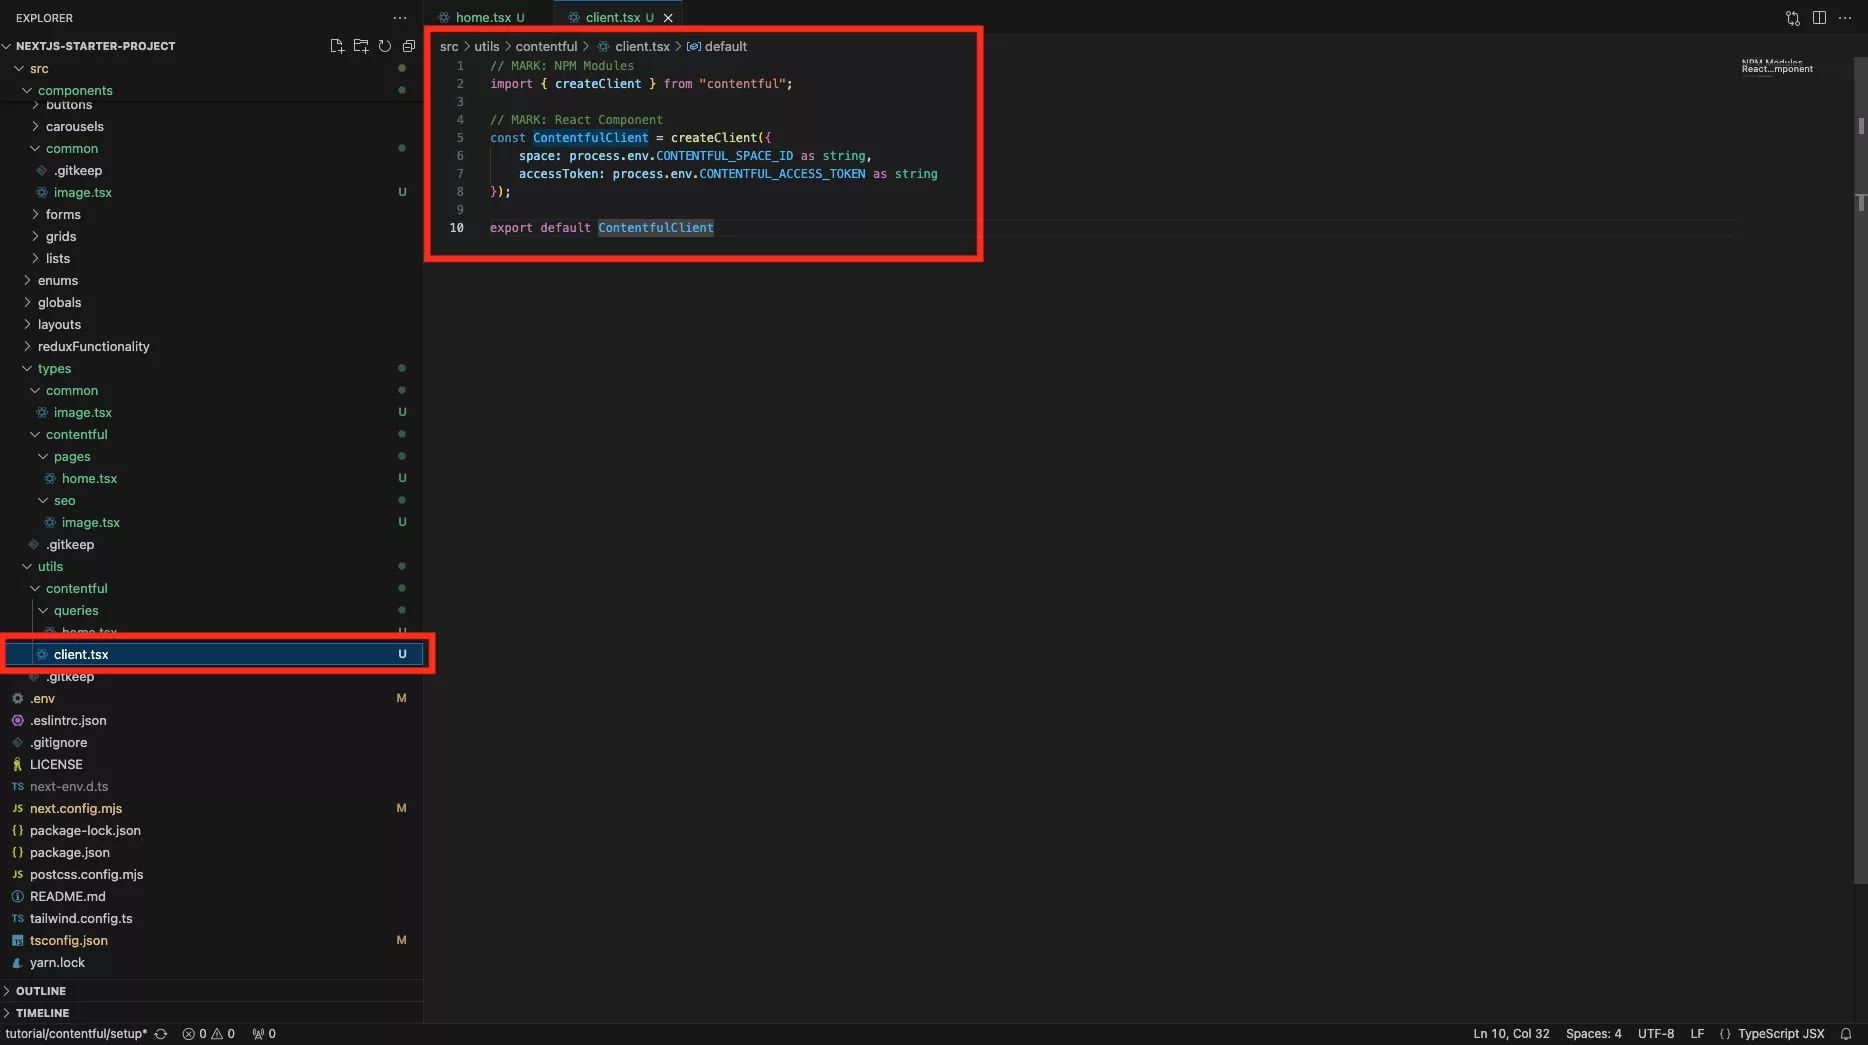Open the notifications bell in status bar
This screenshot has width=1868, height=1045.
(x=1846, y=1034)
